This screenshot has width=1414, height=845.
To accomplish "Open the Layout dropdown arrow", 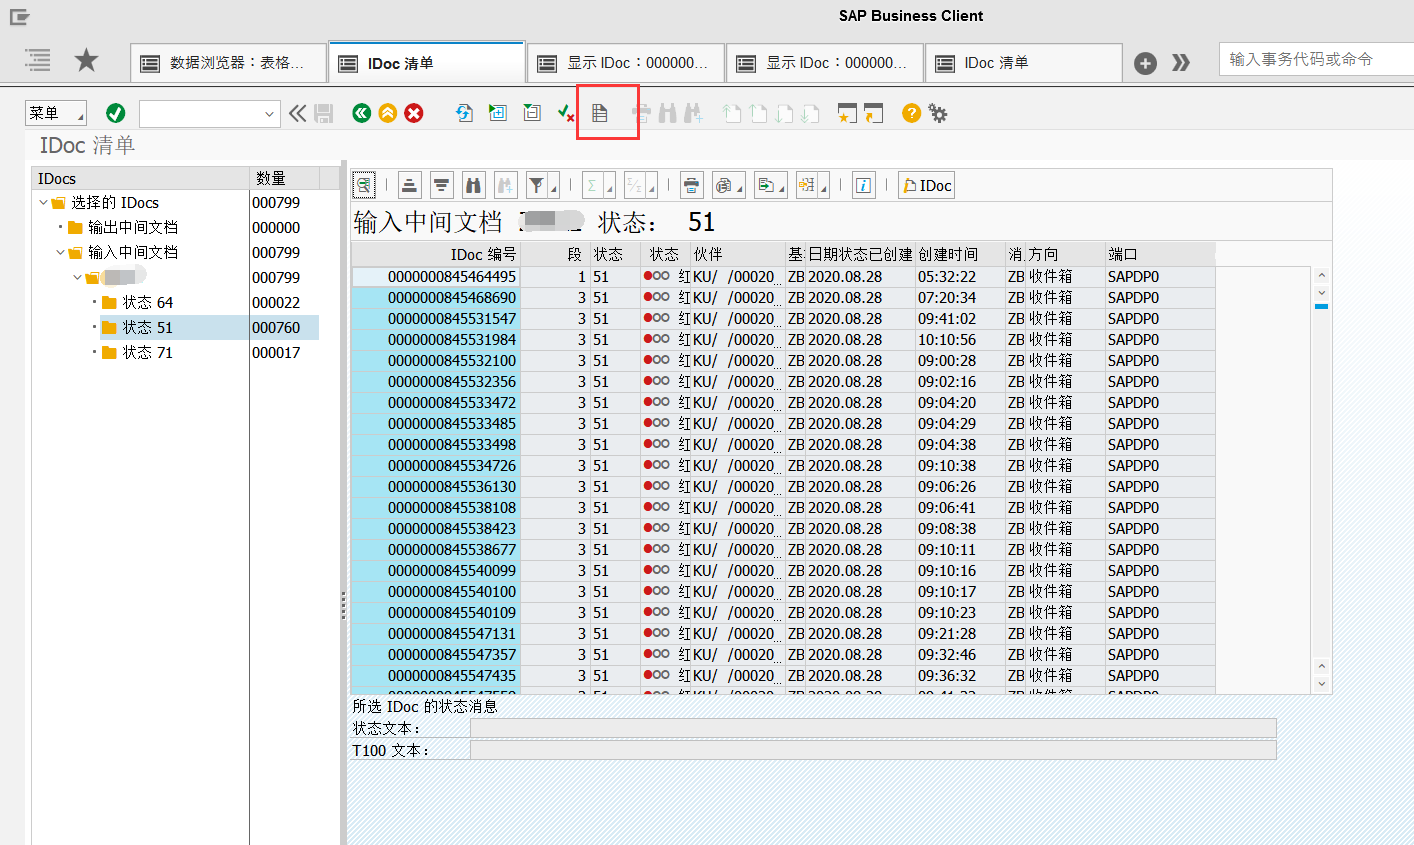I will pyautogui.click(x=824, y=188).
